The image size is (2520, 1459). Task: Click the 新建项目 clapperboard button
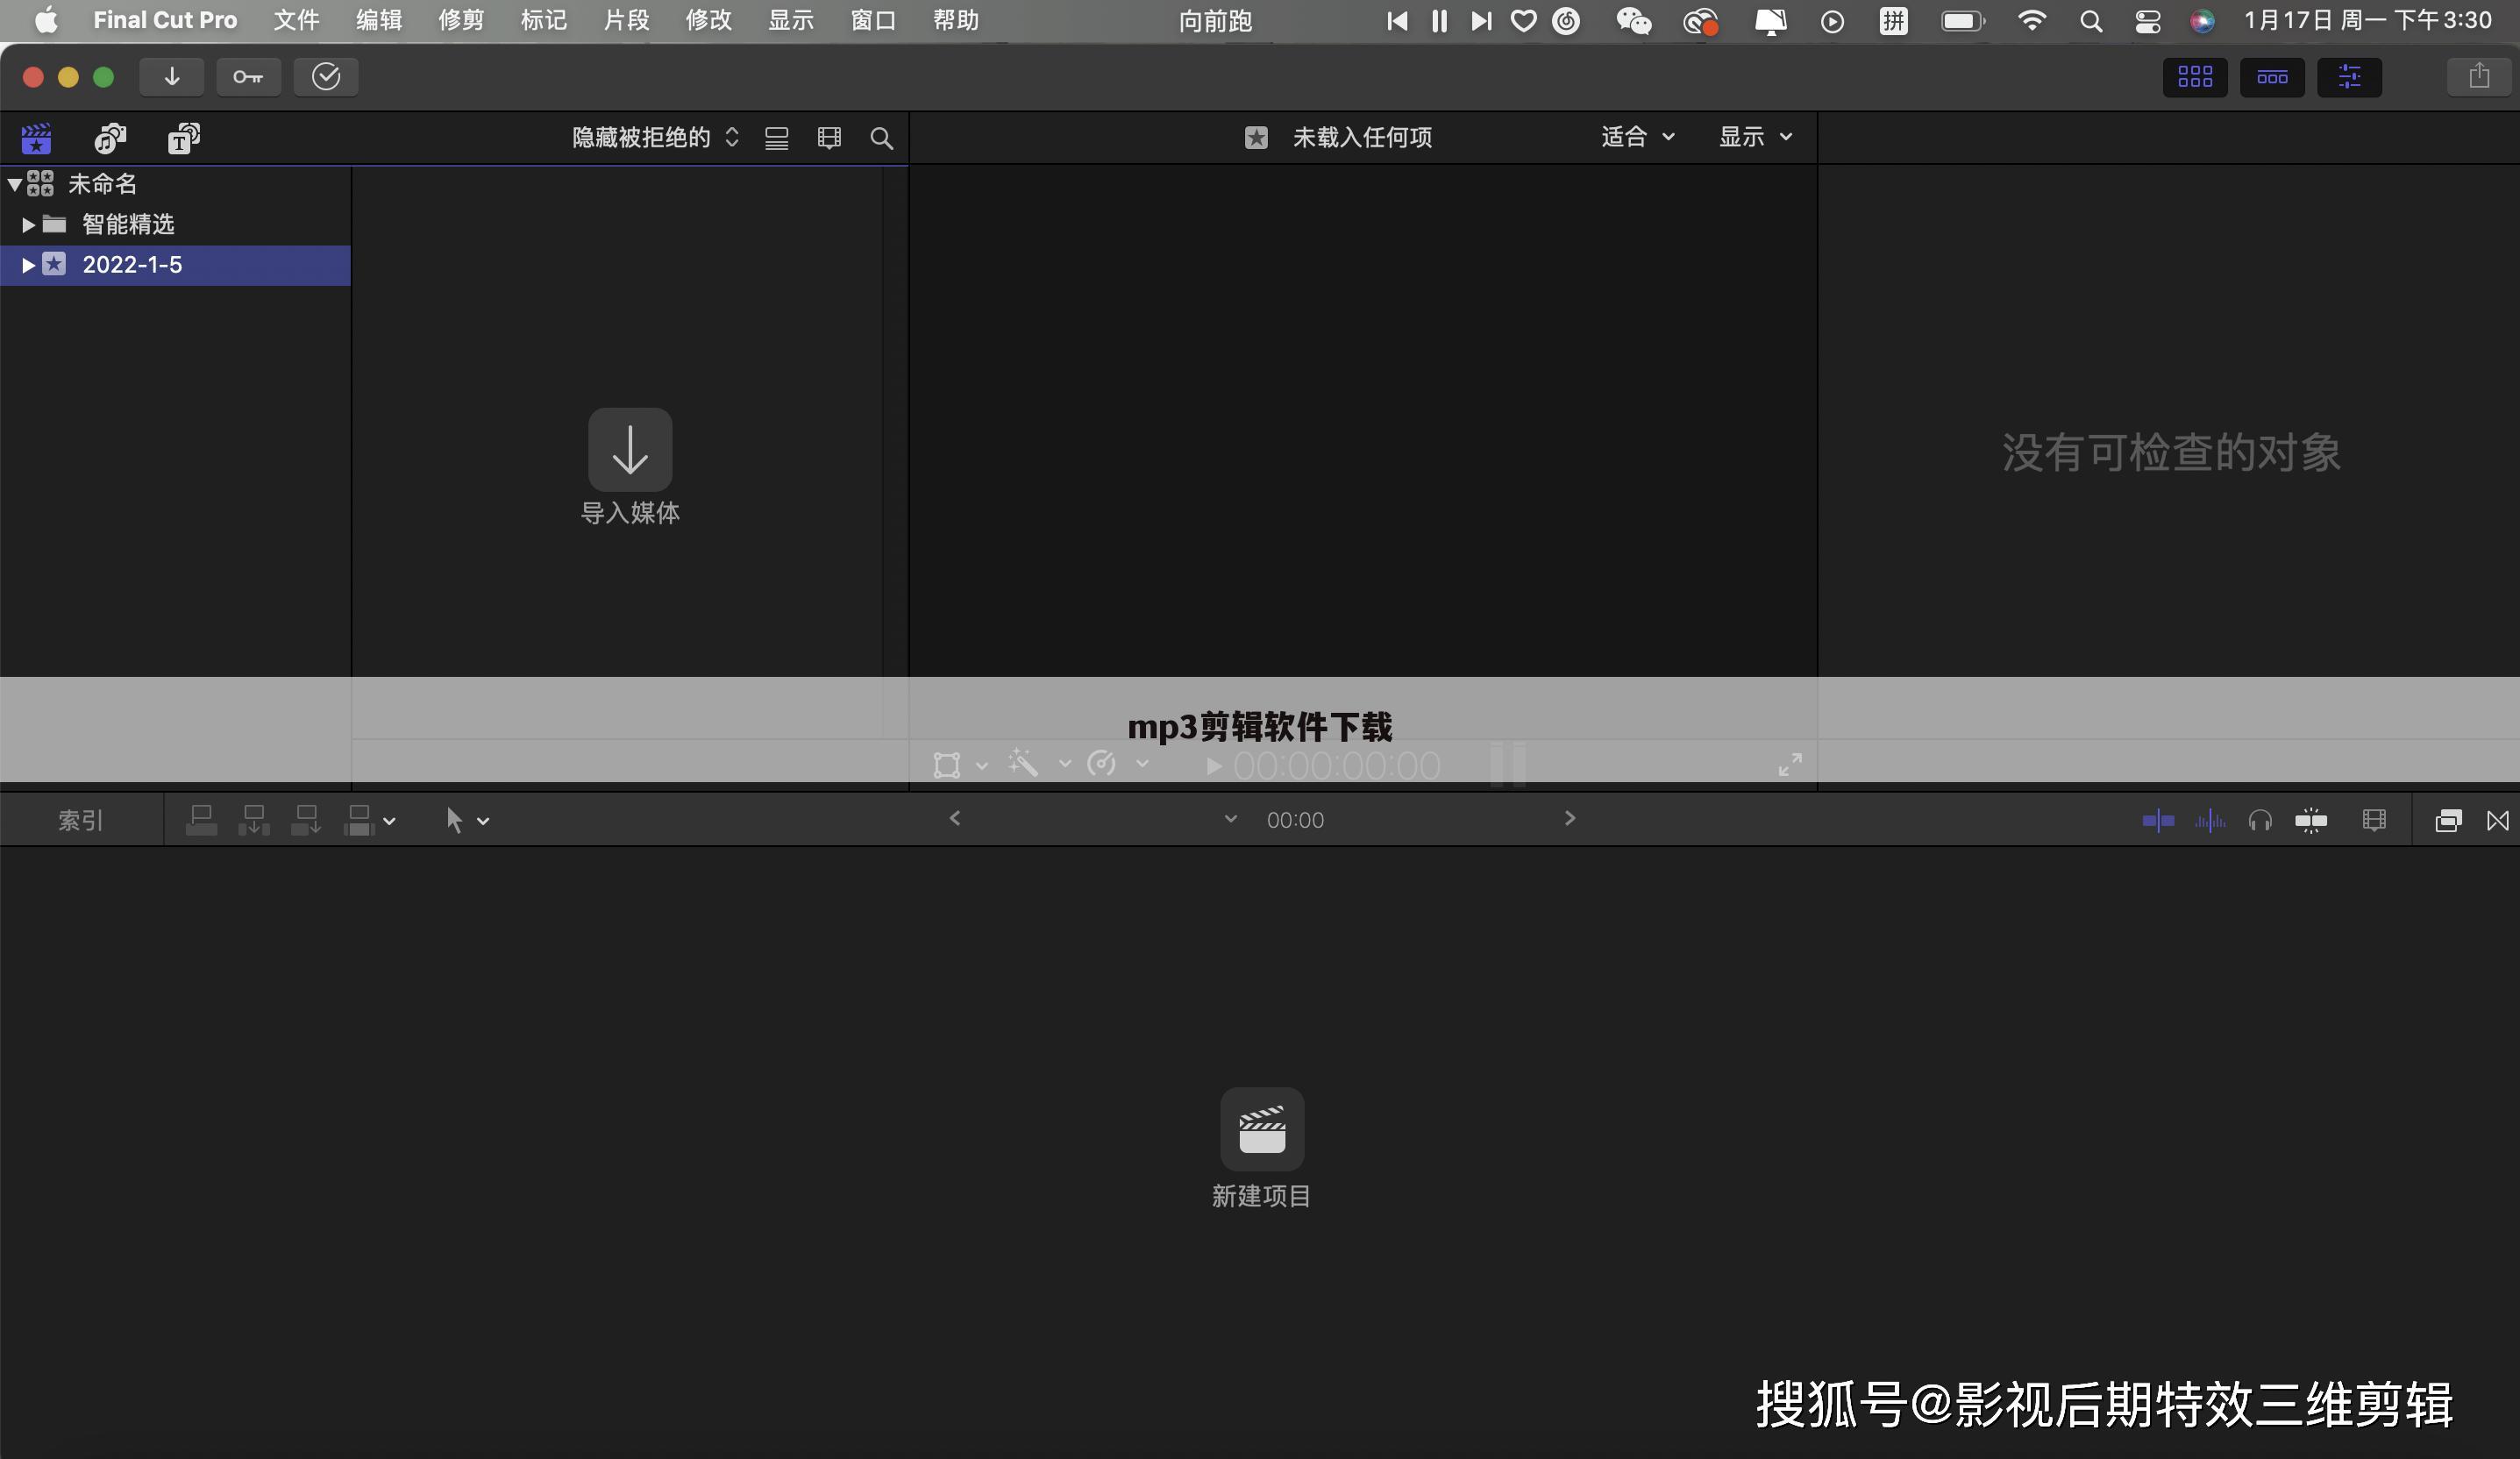(x=1262, y=1129)
